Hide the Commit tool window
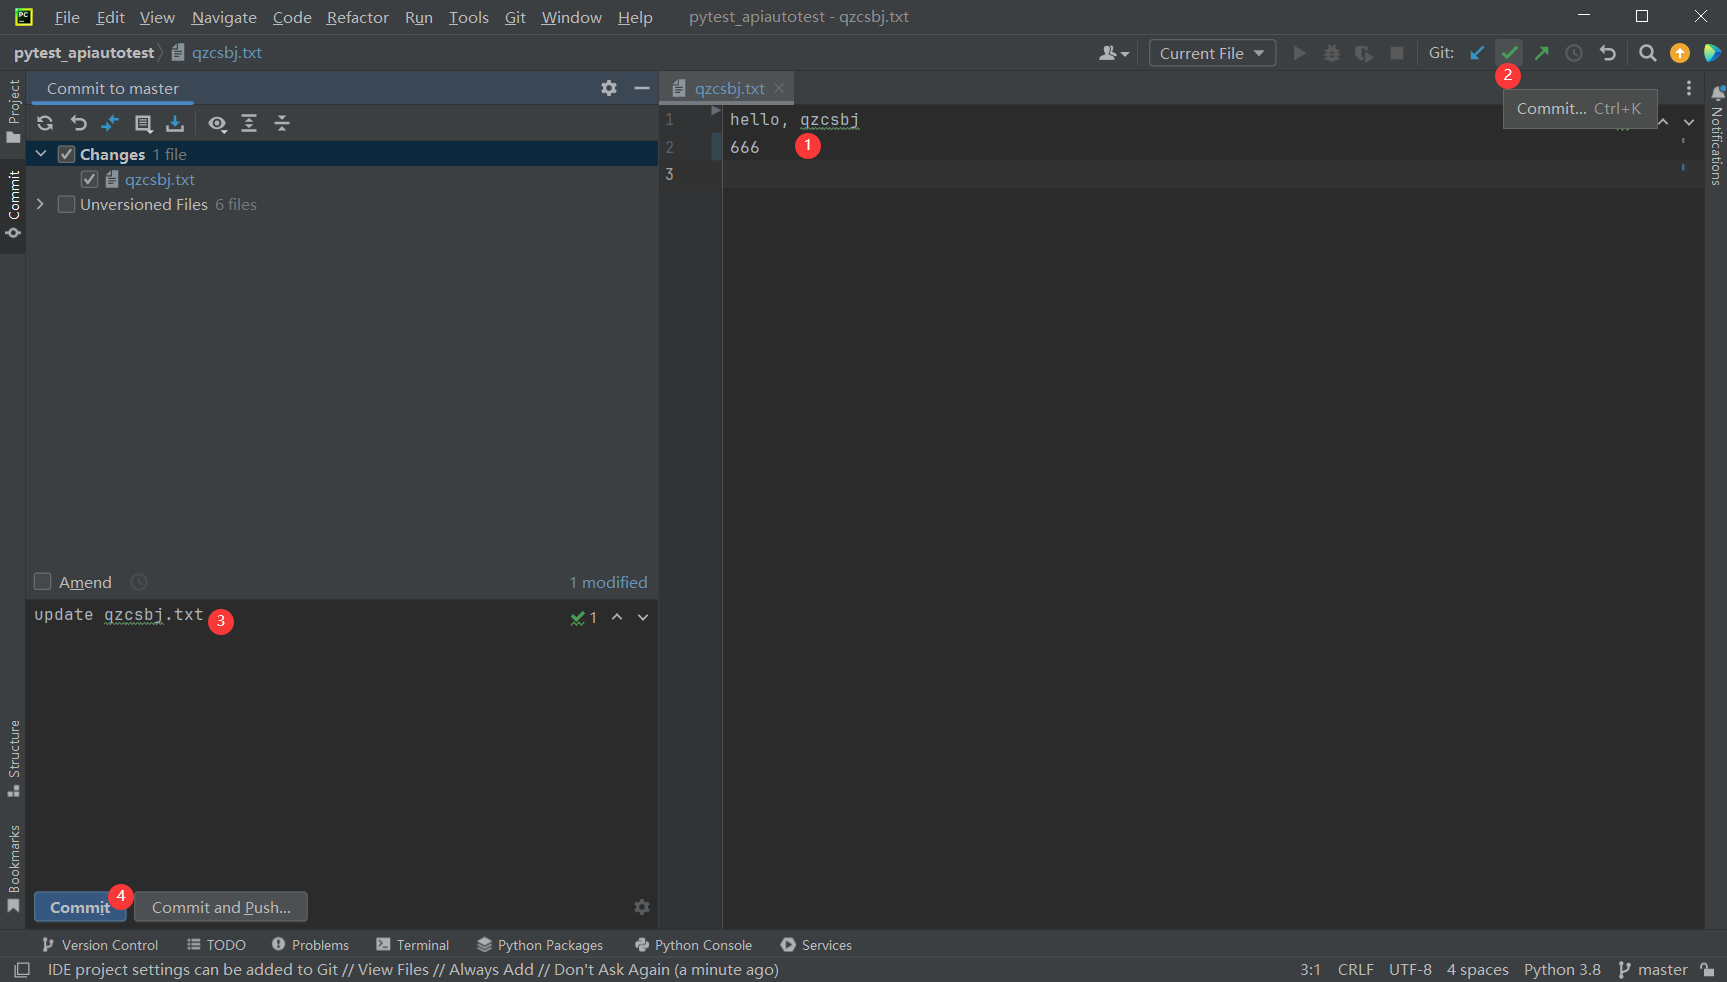This screenshot has width=1727, height=982. click(642, 88)
